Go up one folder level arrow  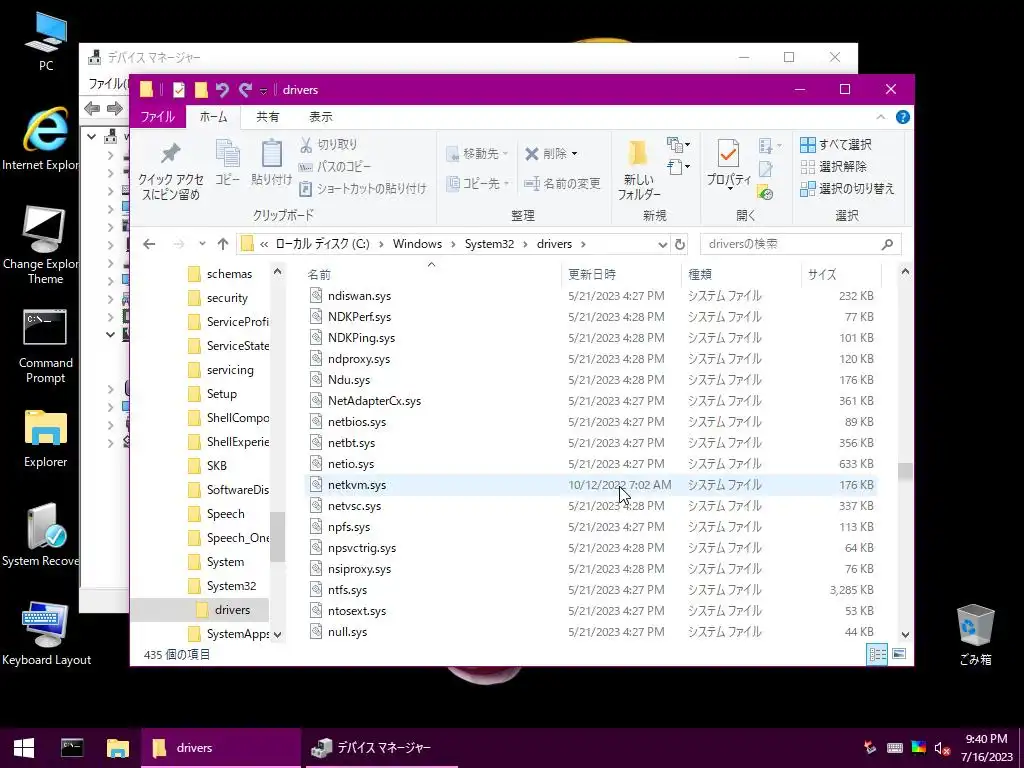(x=223, y=244)
